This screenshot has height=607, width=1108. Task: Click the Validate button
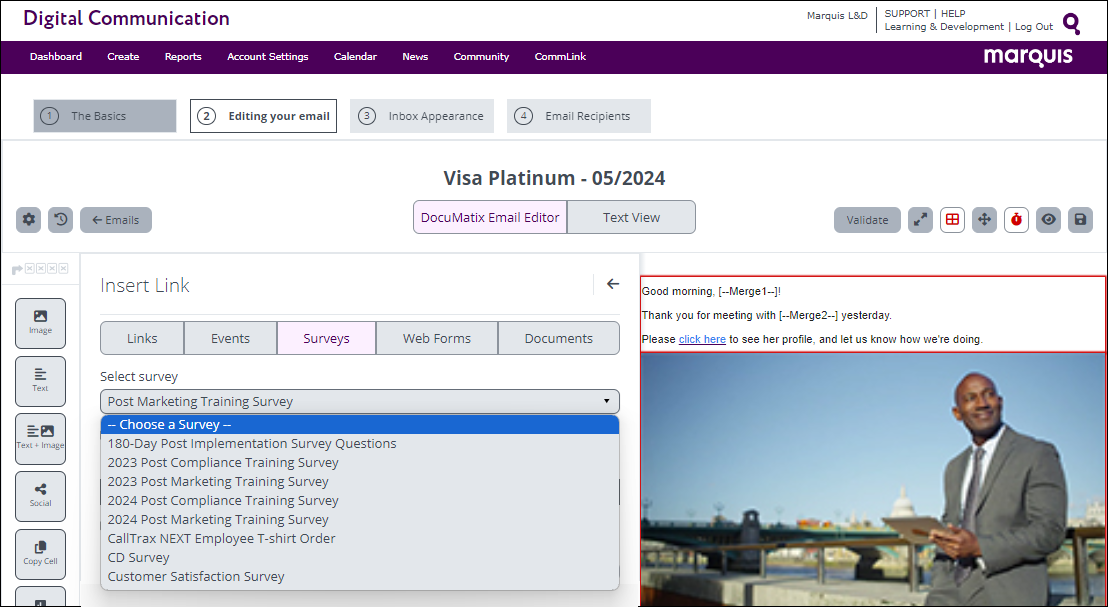click(x=867, y=220)
